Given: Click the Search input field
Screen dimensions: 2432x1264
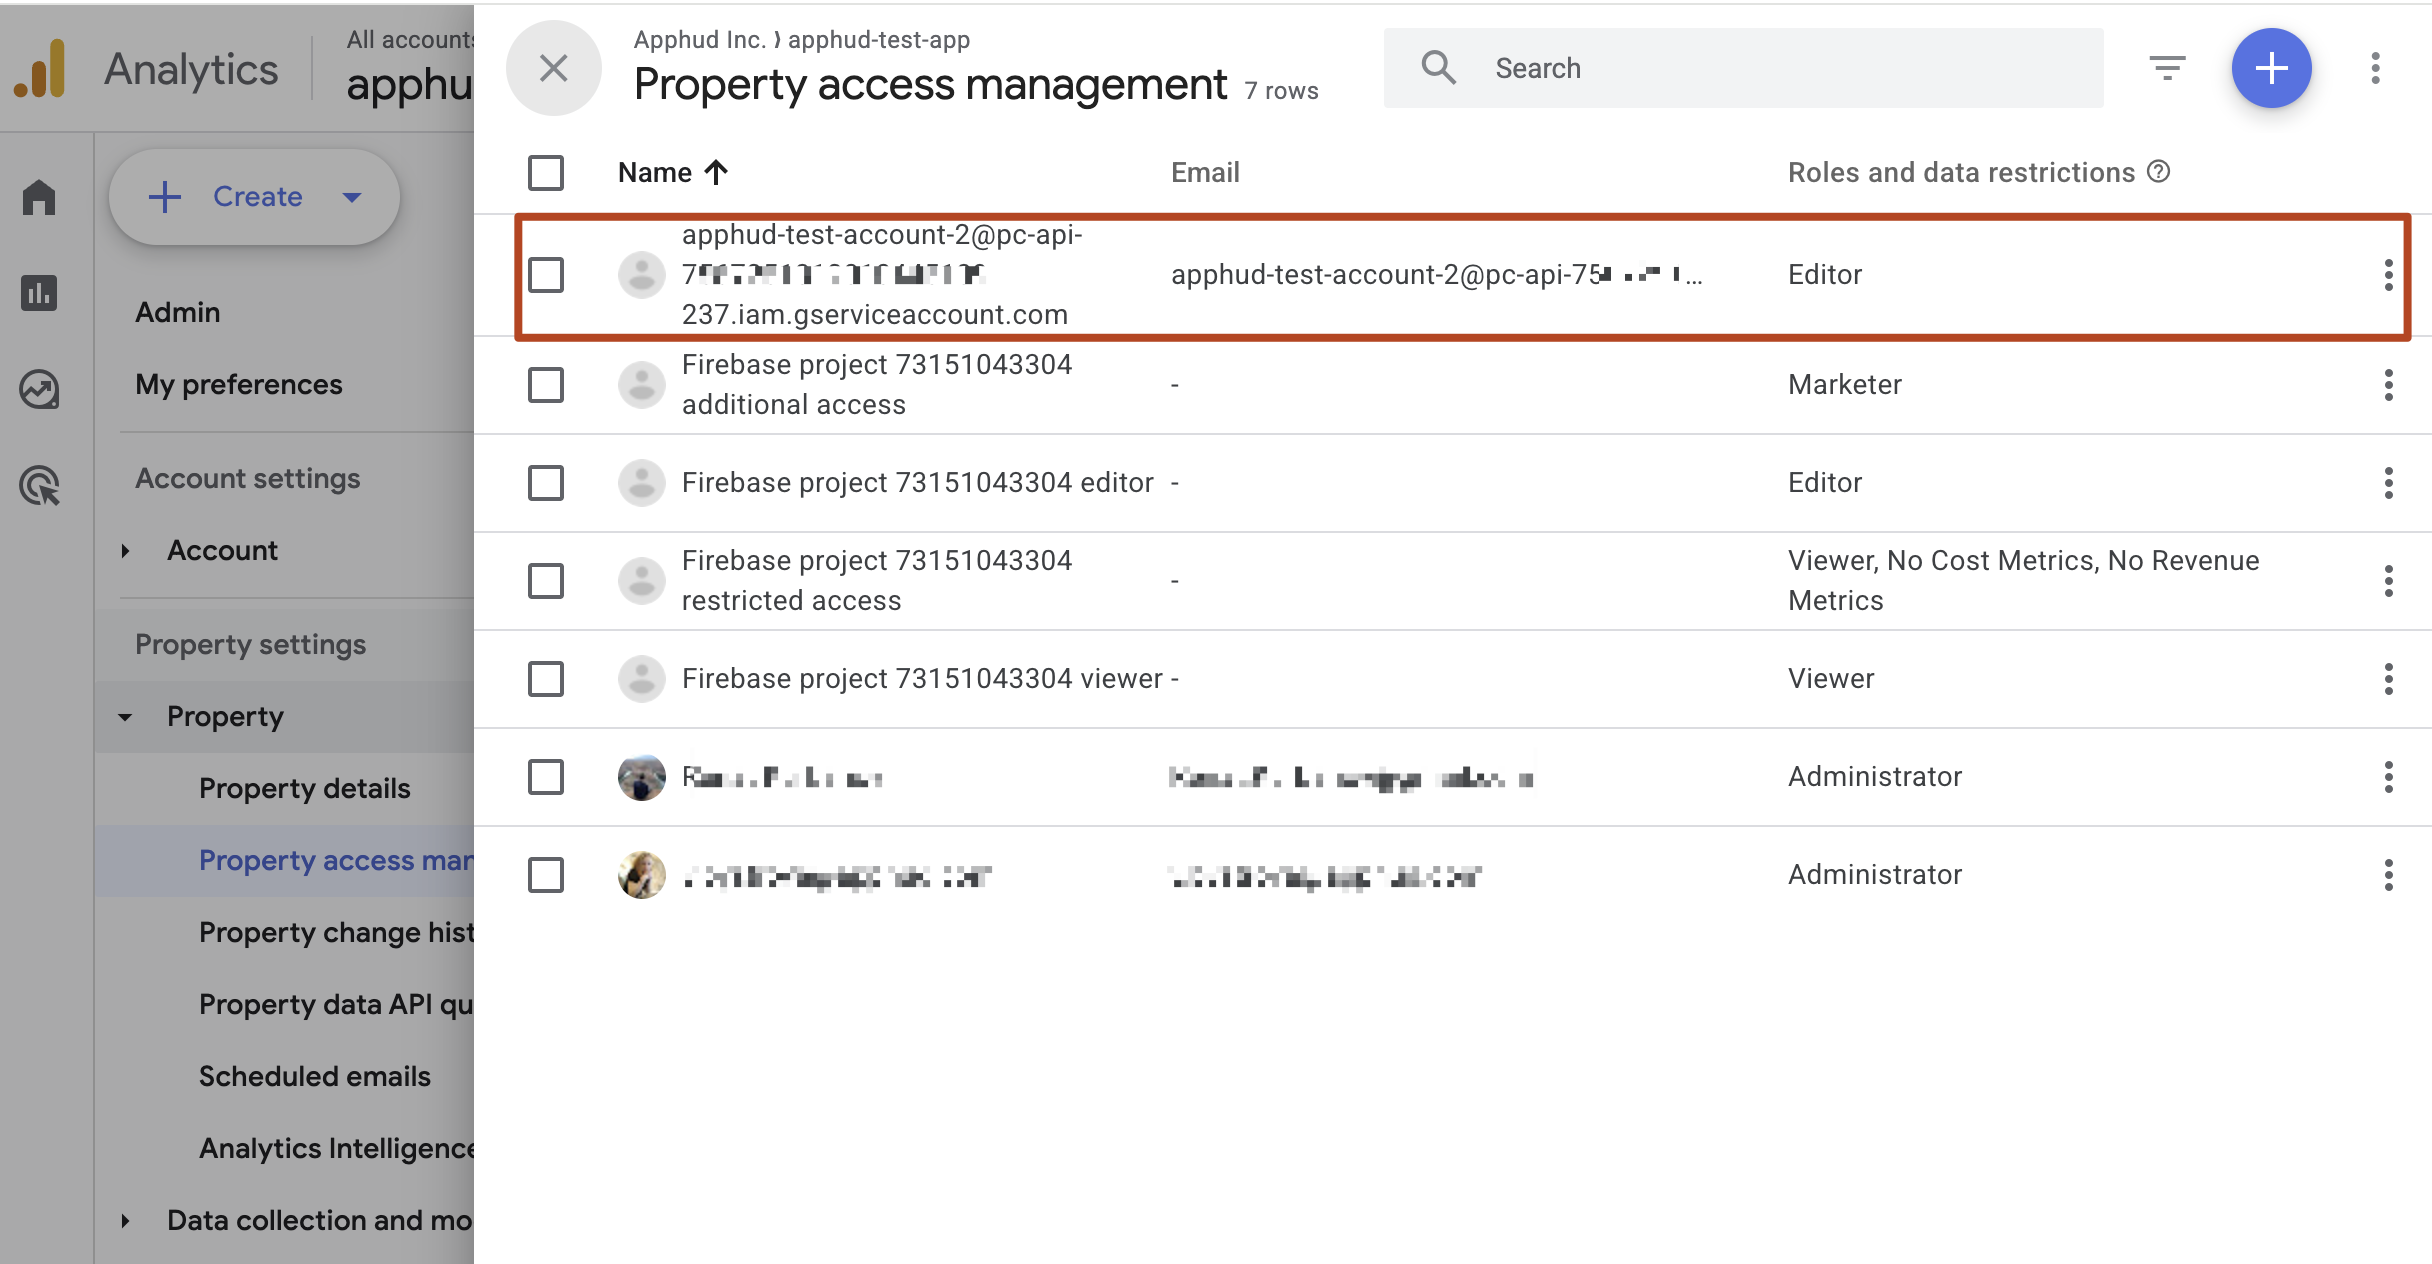Looking at the screenshot, I should [x=1743, y=68].
